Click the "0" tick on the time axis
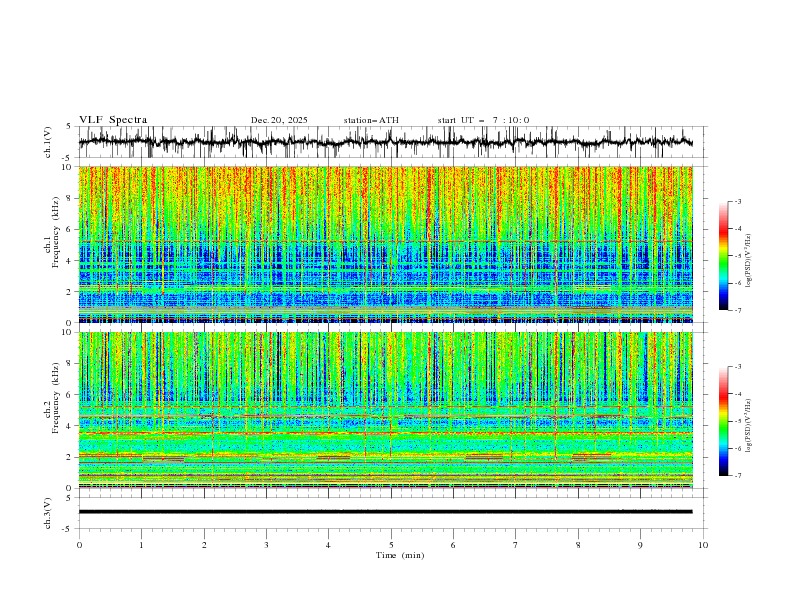The height and width of the screenshot is (612, 792). click(x=79, y=545)
